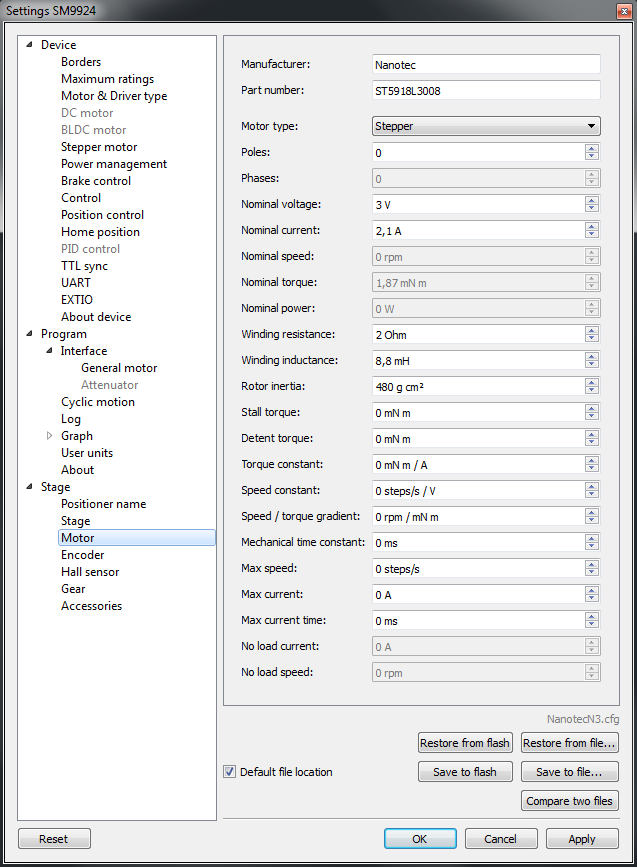Image resolution: width=637 pixels, height=868 pixels.
Task: Increment the Poles spinner value
Action: tap(592, 148)
